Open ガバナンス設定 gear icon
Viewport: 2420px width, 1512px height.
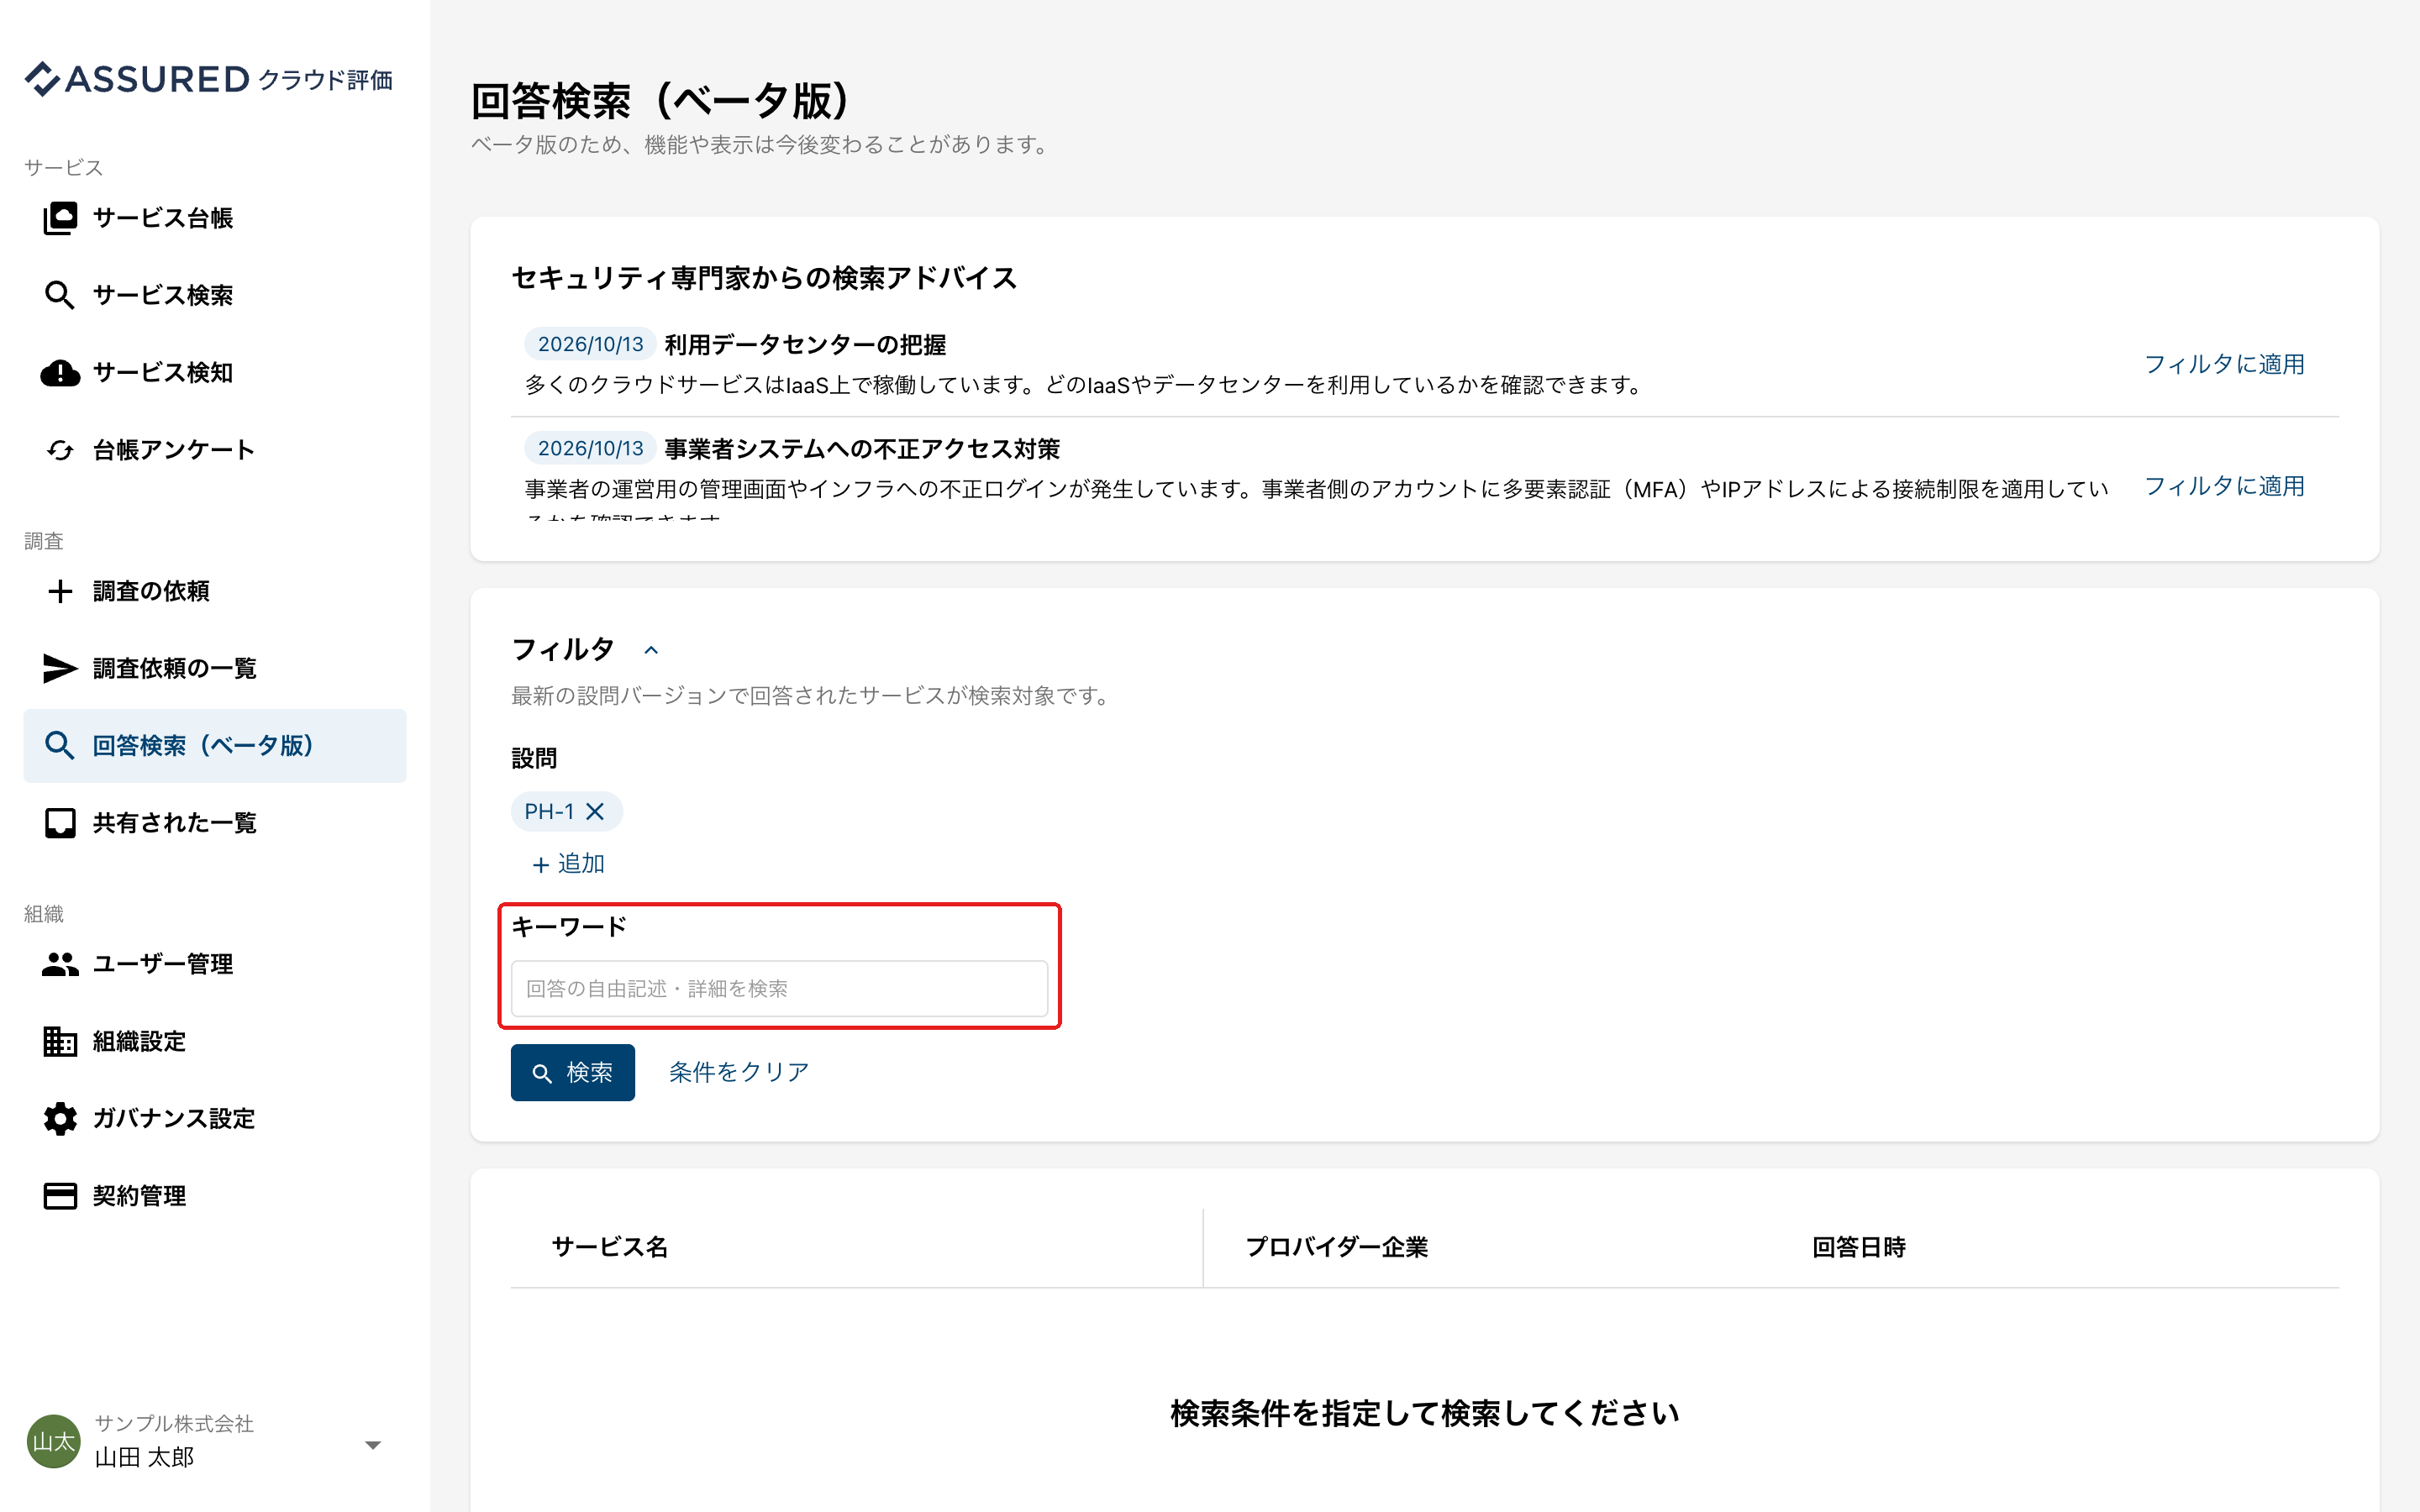tap(60, 1118)
